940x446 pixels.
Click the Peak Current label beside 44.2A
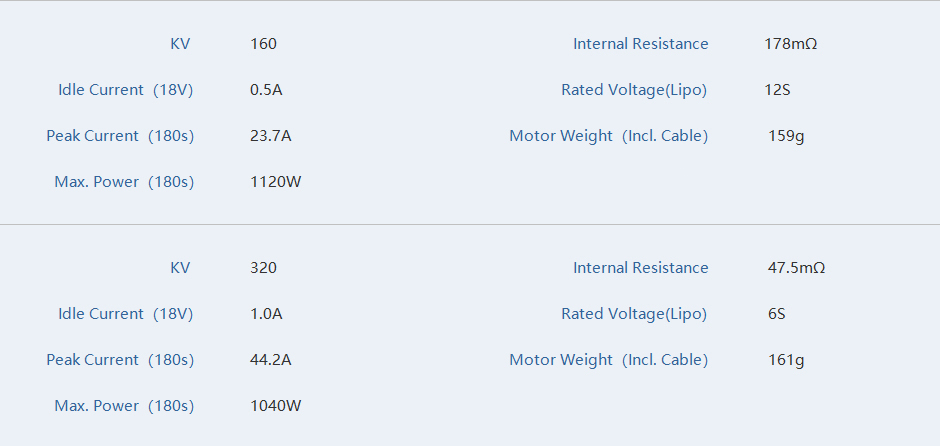click(120, 360)
